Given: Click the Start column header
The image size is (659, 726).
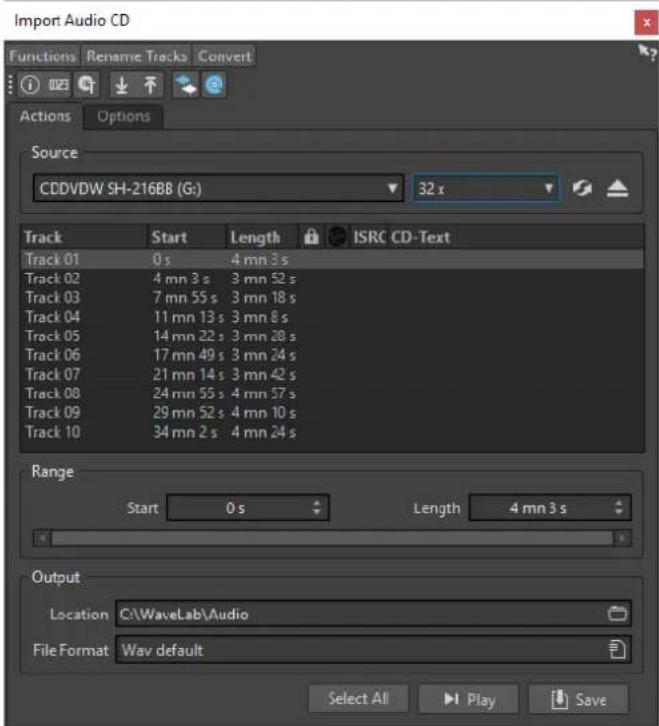Looking at the screenshot, I should pyautogui.click(x=187, y=237).
